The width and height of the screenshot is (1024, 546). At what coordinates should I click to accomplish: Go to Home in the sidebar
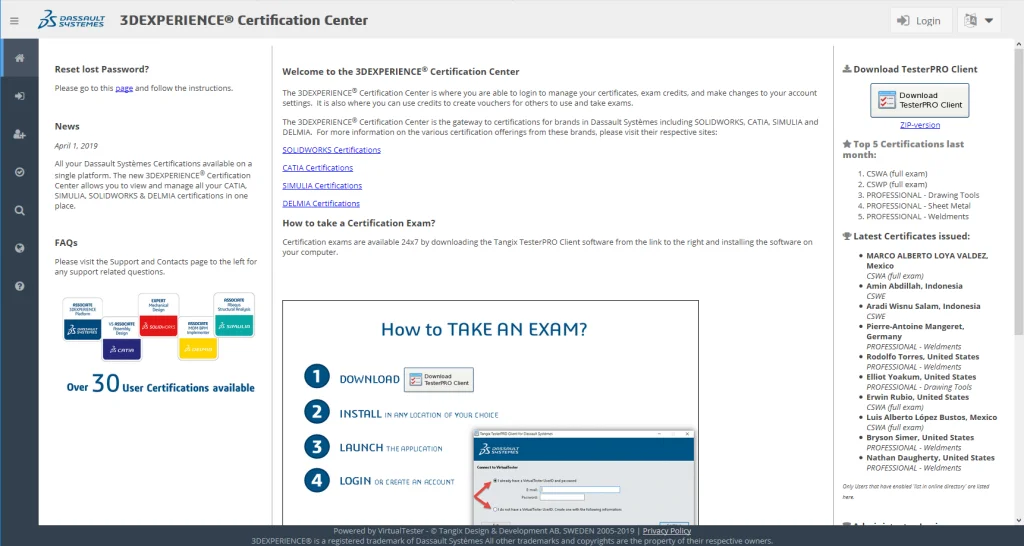pos(20,57)
